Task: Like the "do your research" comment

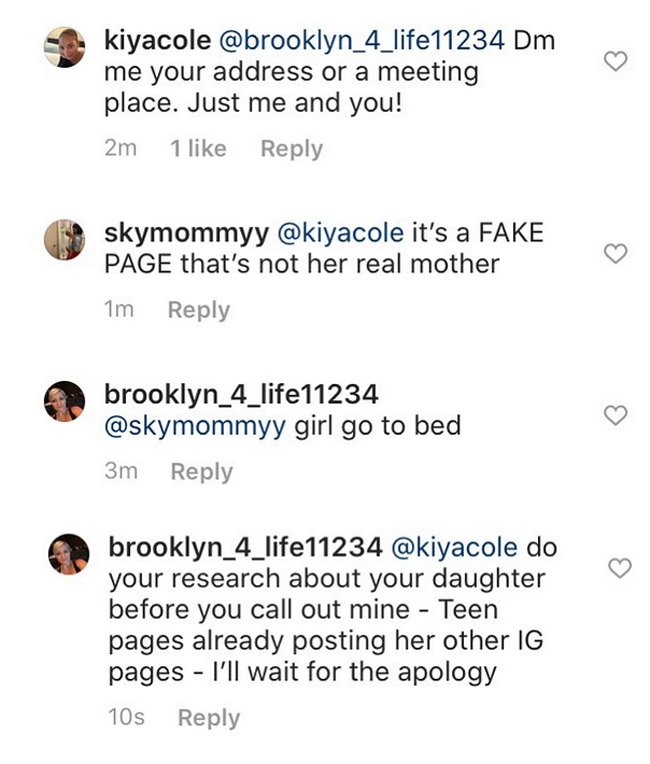Action: (620, 568)
